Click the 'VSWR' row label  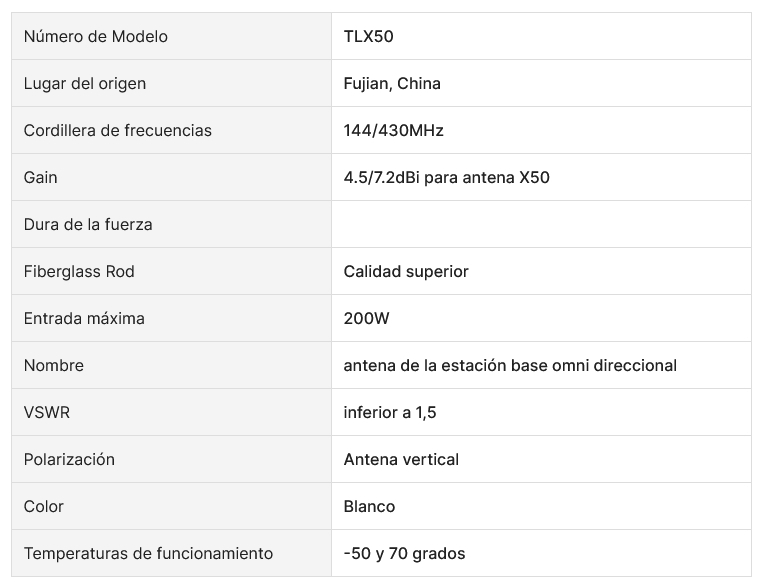(47, 413)
